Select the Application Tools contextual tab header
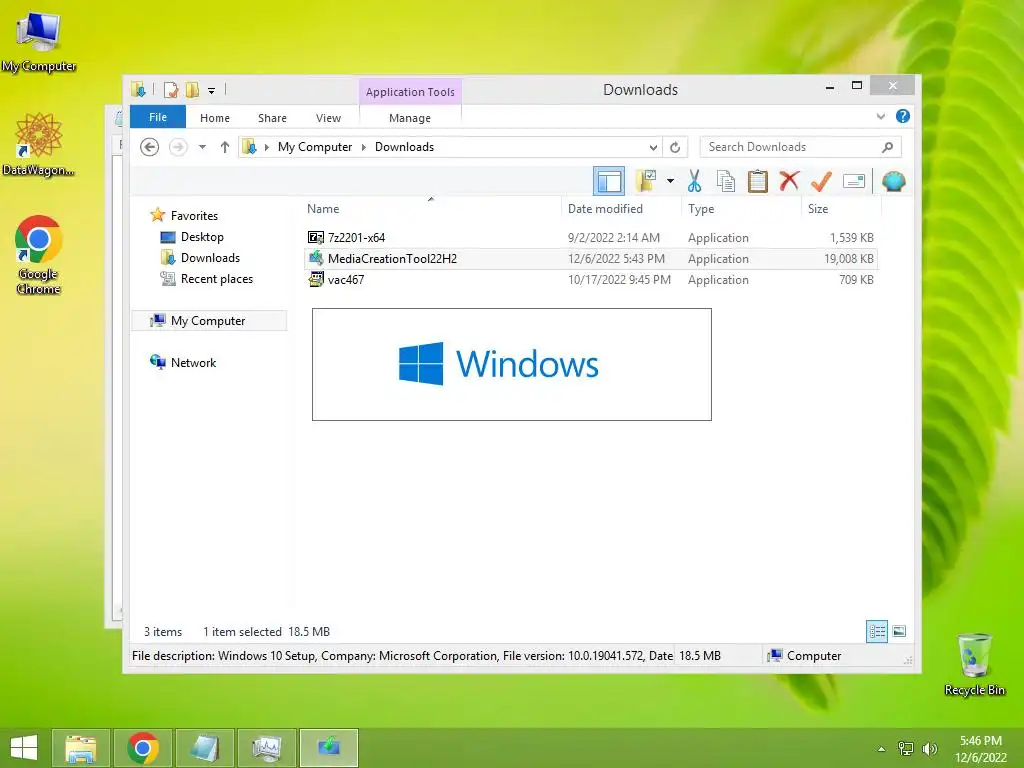 point(410,92)
